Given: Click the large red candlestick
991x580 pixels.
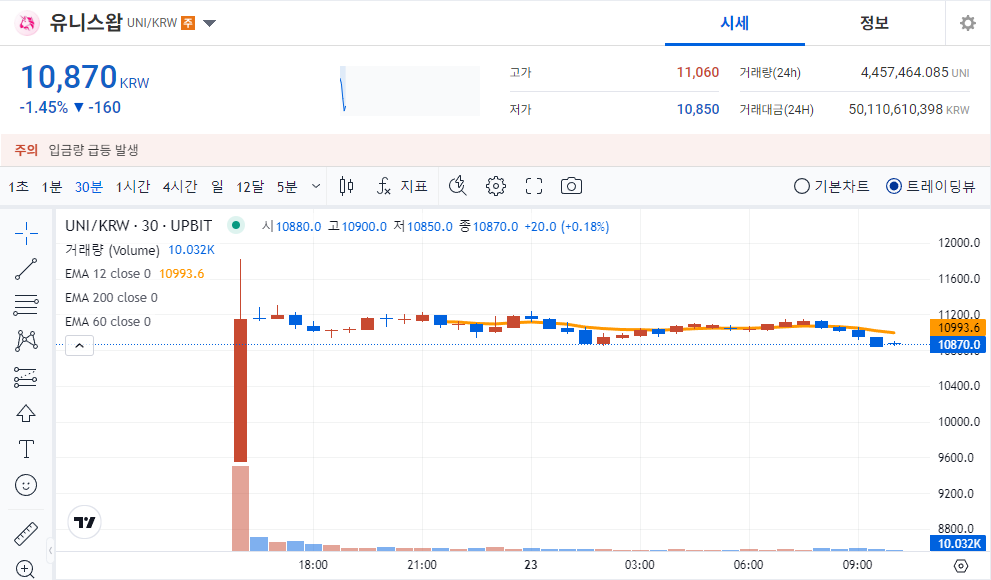Looking at the screenshot, I should coord(240,390).
